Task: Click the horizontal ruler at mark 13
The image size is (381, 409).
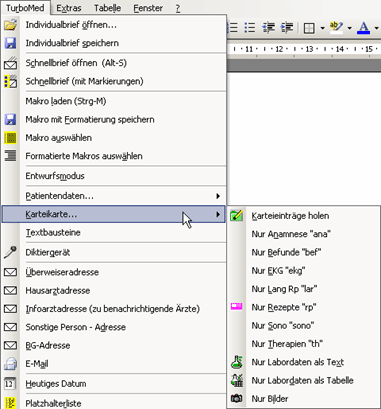Action: click(310, 49)
